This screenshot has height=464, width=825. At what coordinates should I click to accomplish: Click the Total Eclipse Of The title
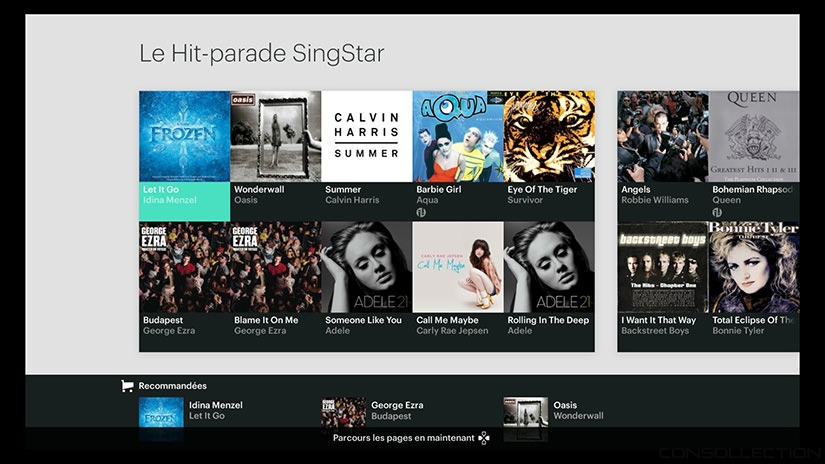pyautogui.click(x=753, y=320)
